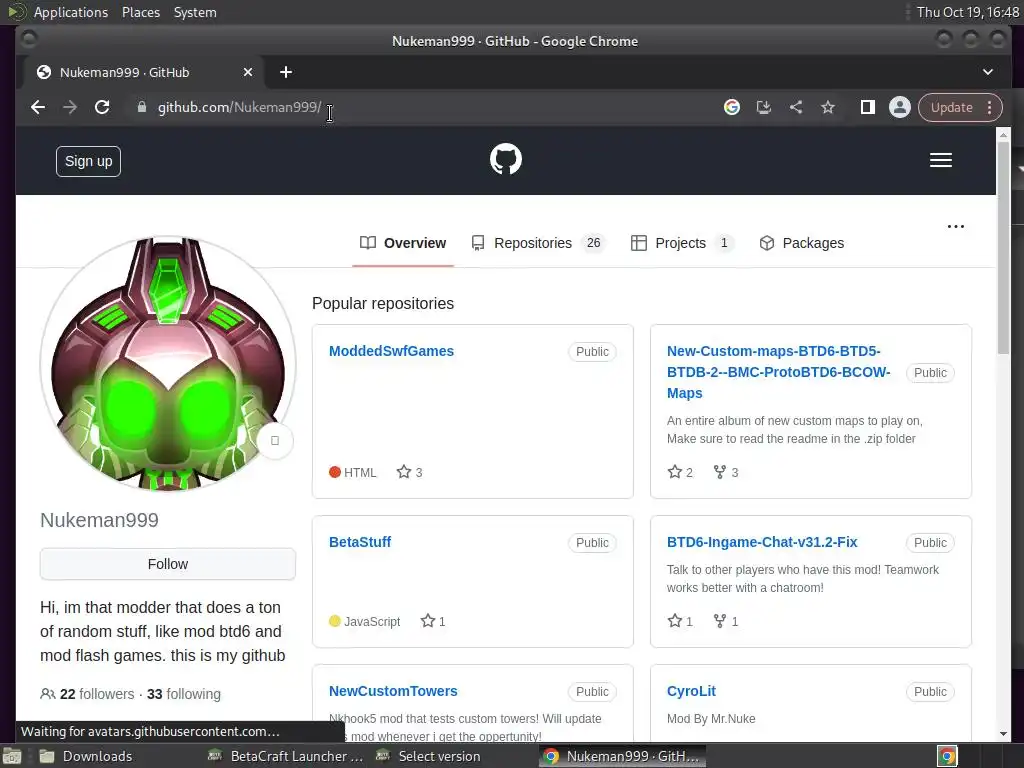The height and width of the screenshot is (768, 1024).
Task: Click the clock showing Thu Oct 19, 16:48
Action: pyautogui.click(x=967, y=12)
